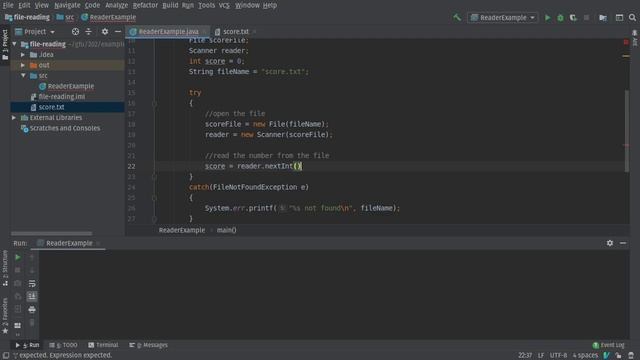Image resolution: width=640 pixels, height=360 pixels.
Task: Run ReaderExample with the top toolbar play icon
Action: (548, 18)
